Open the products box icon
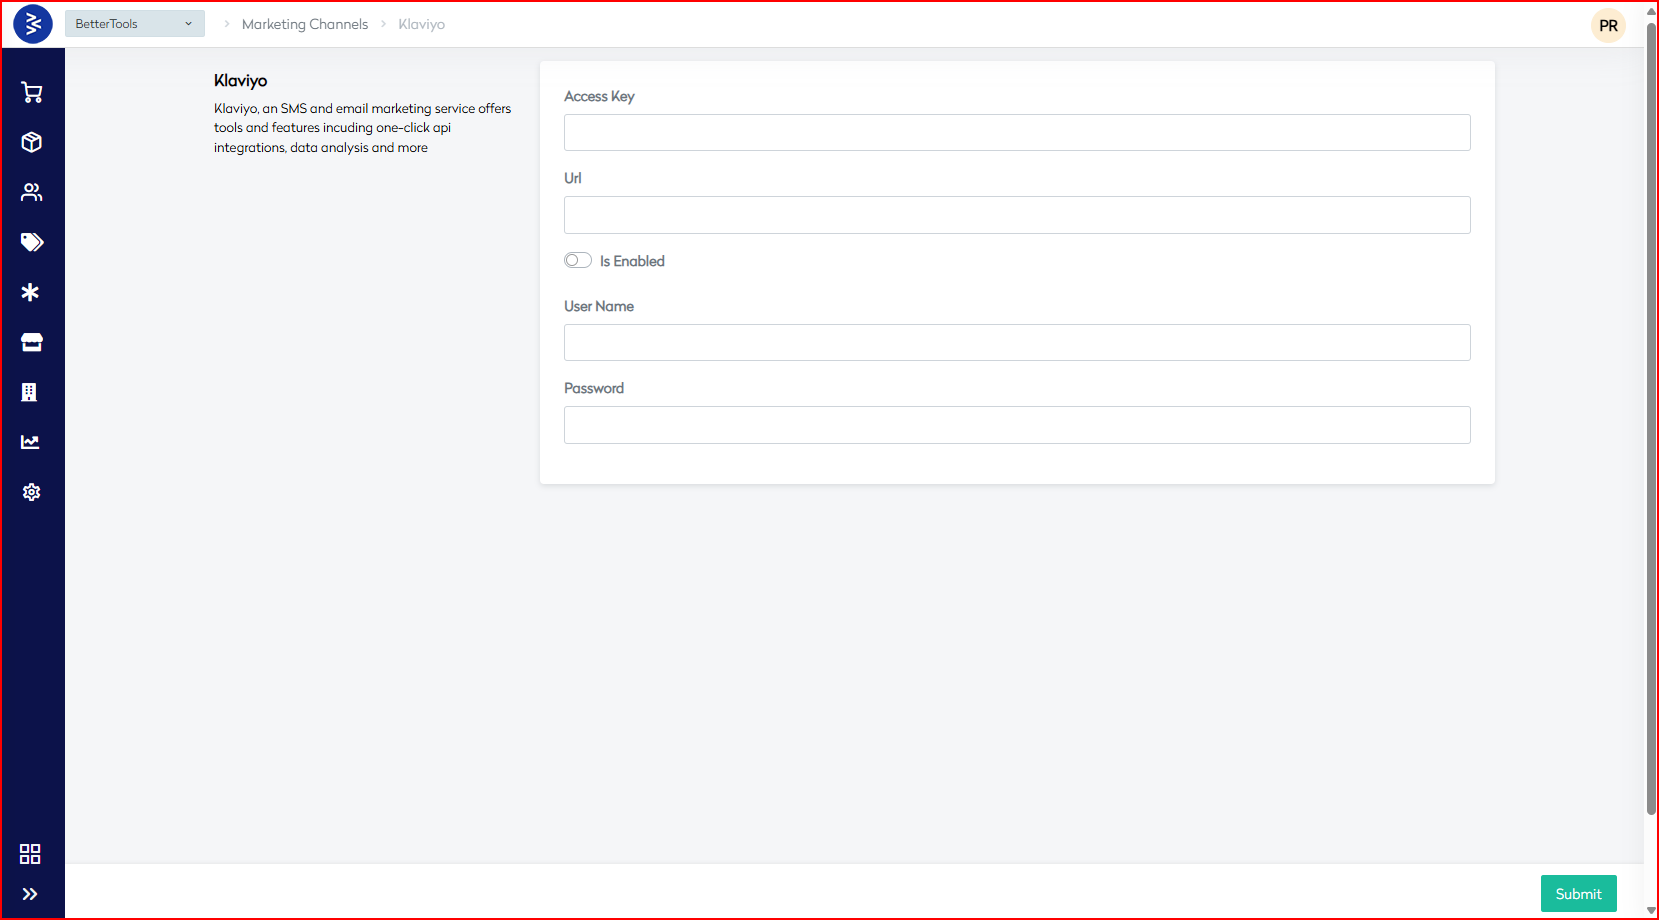The height and width of the screenshot is (920, 1659). tap(32, 142)
